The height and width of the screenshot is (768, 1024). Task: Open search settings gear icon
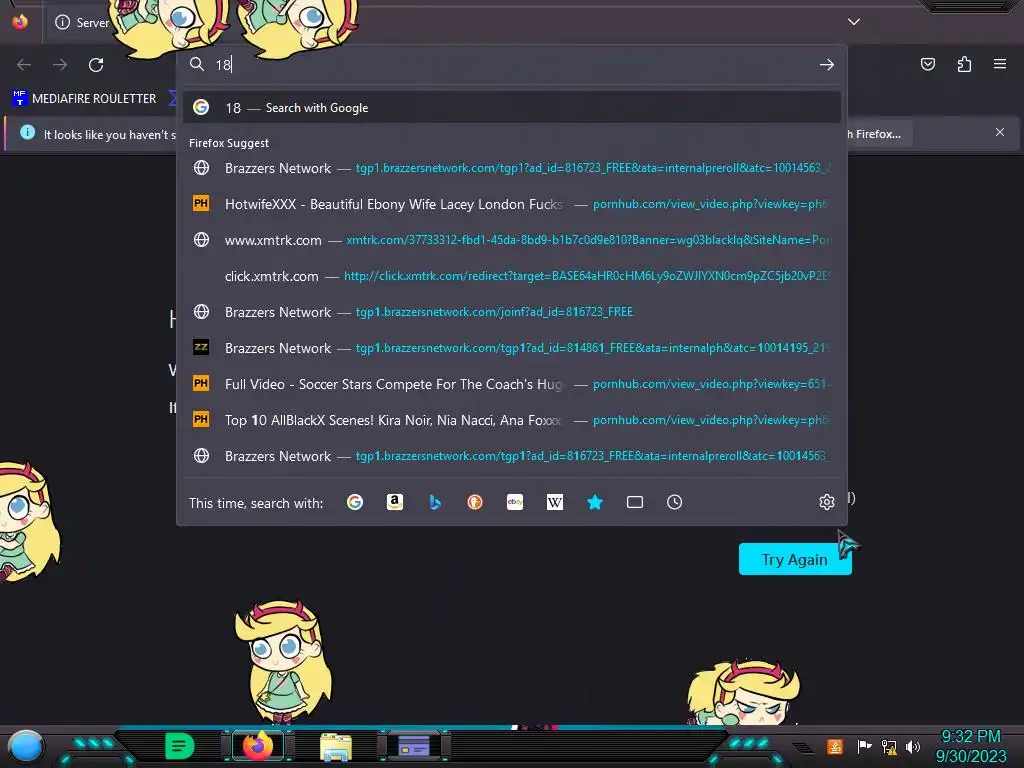[x=827, y=502]
